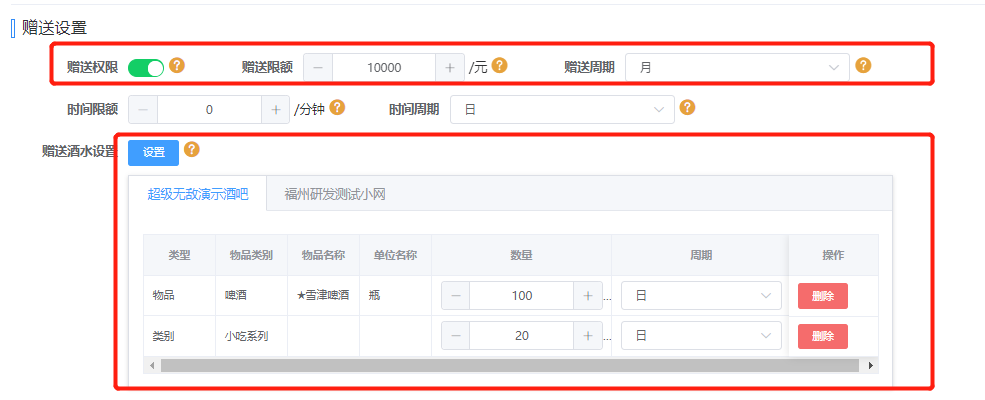Decrease quantity for 小吃系列 row

click(455, 336)
